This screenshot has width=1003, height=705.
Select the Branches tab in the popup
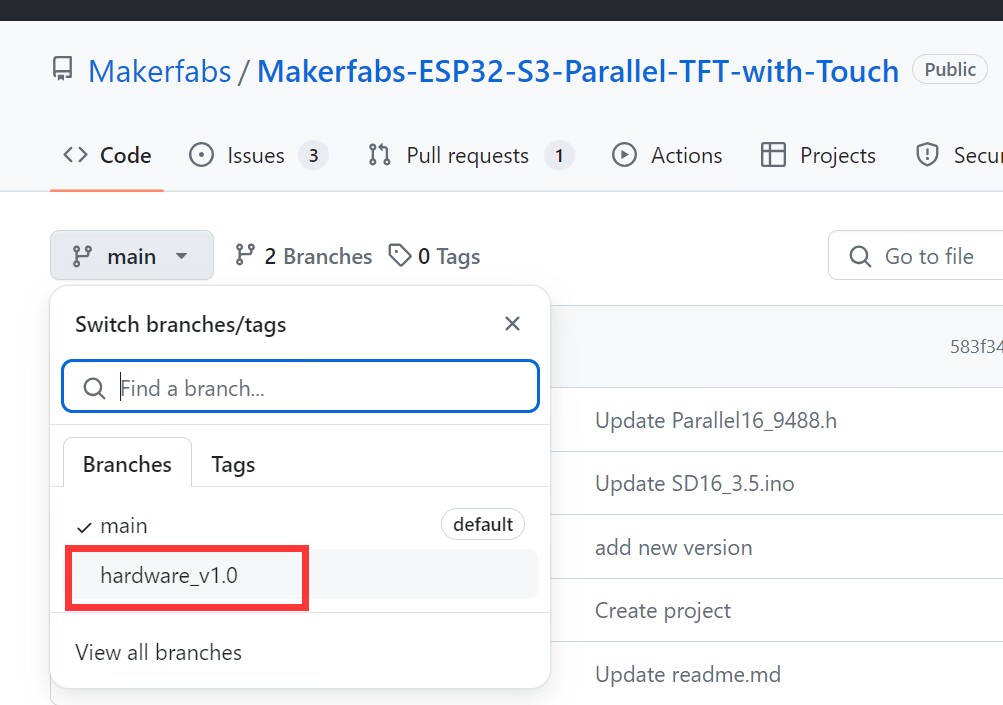point(127,464)
